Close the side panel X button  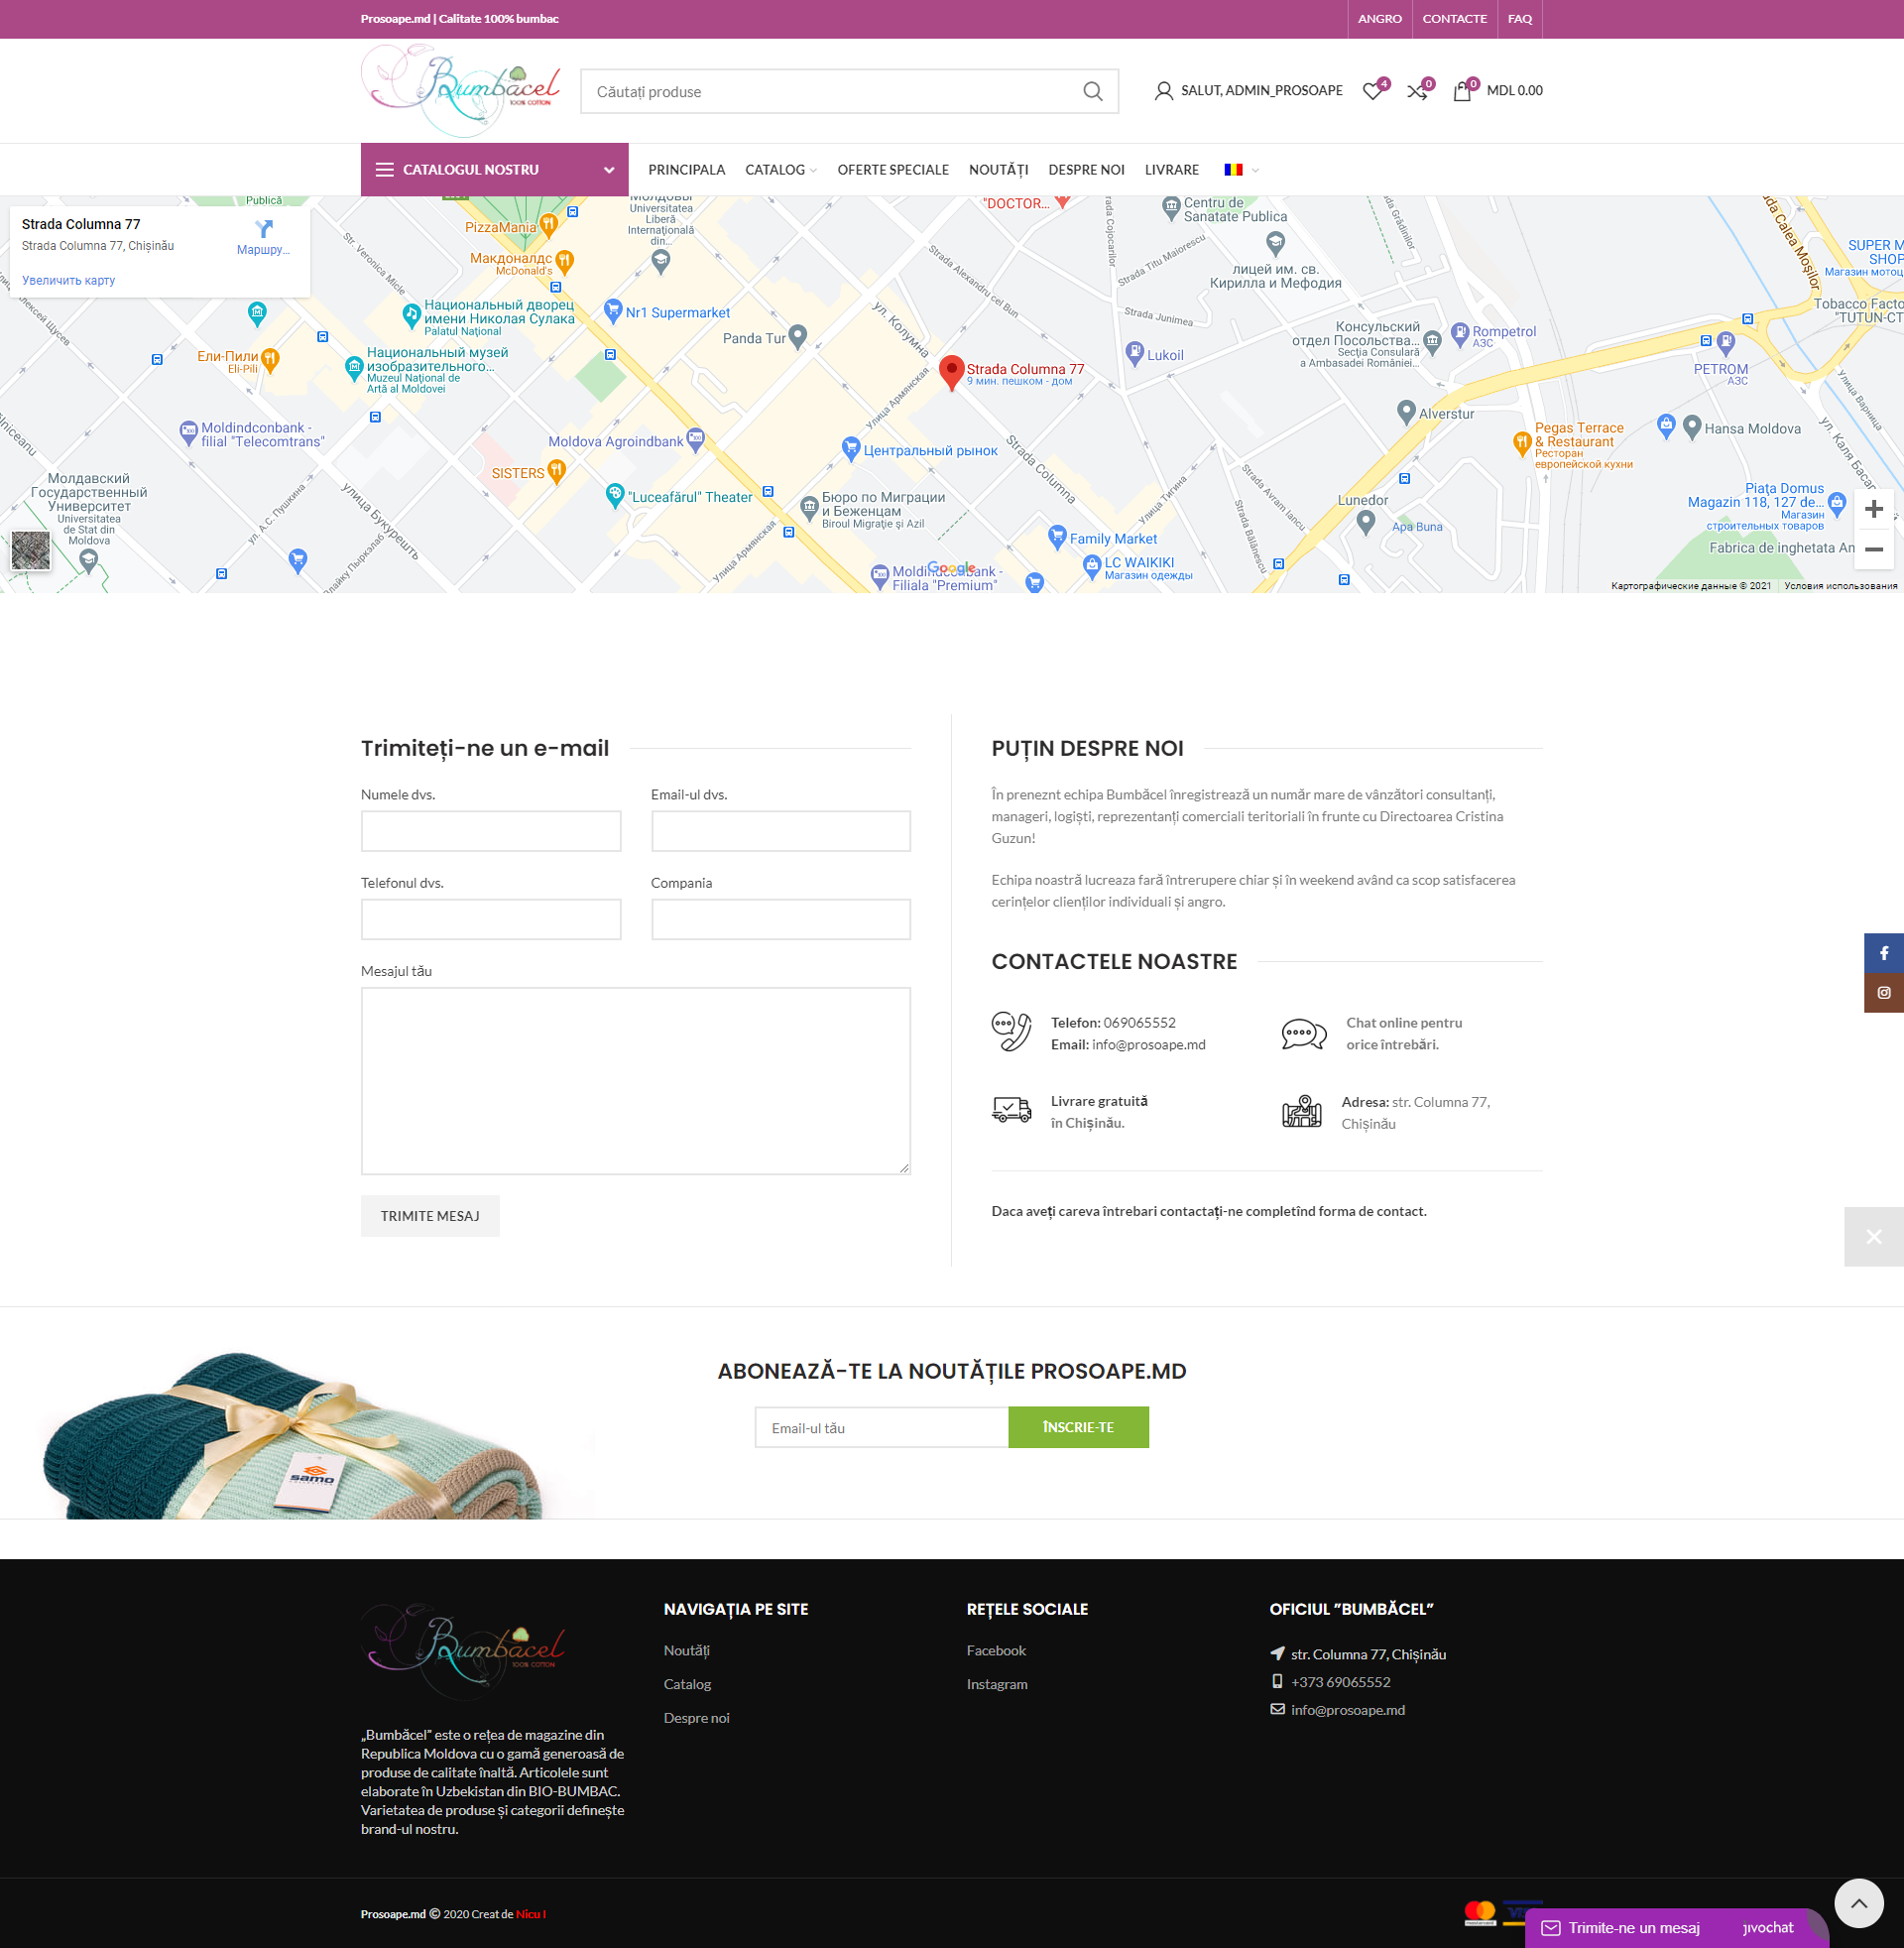(x=1873, y=1237)
